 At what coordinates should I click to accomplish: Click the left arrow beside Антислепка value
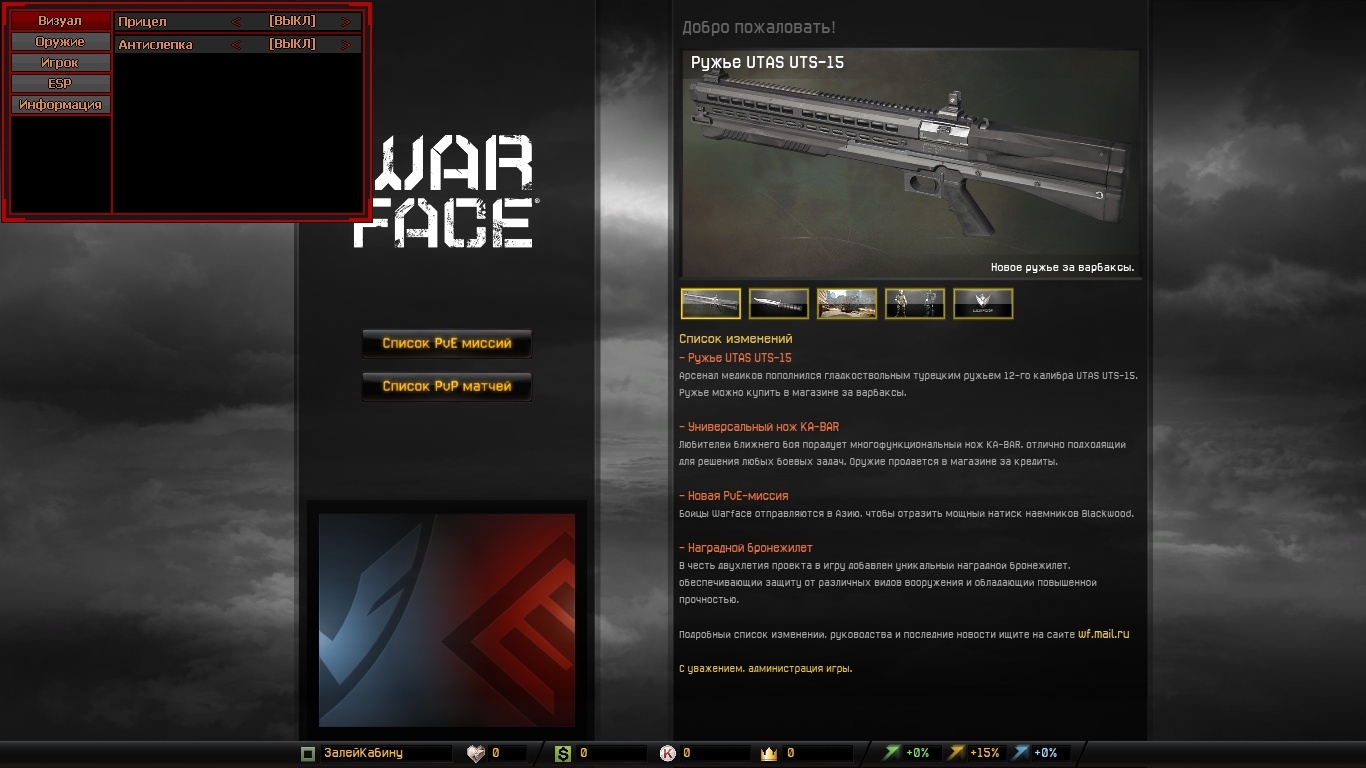tap(236, 44)
